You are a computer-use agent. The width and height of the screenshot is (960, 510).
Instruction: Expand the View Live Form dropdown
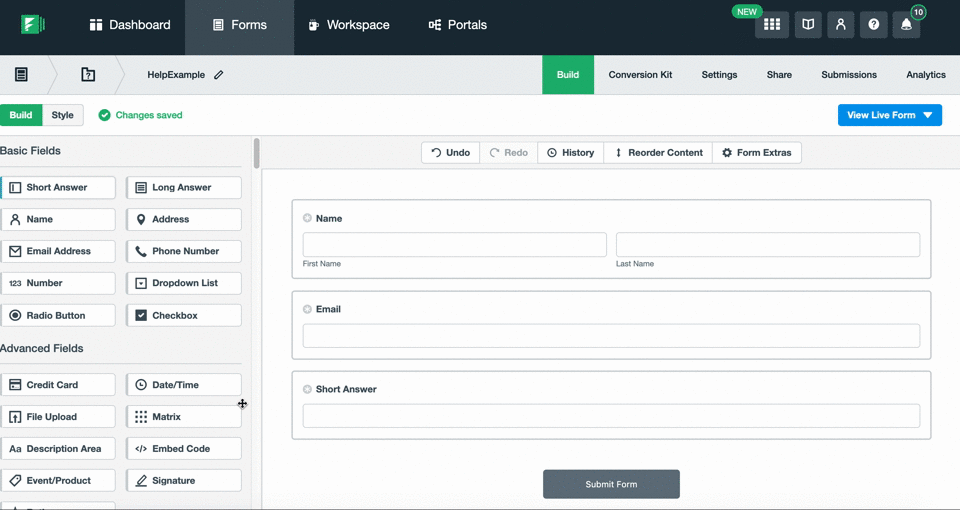click(x=929, y=115)
